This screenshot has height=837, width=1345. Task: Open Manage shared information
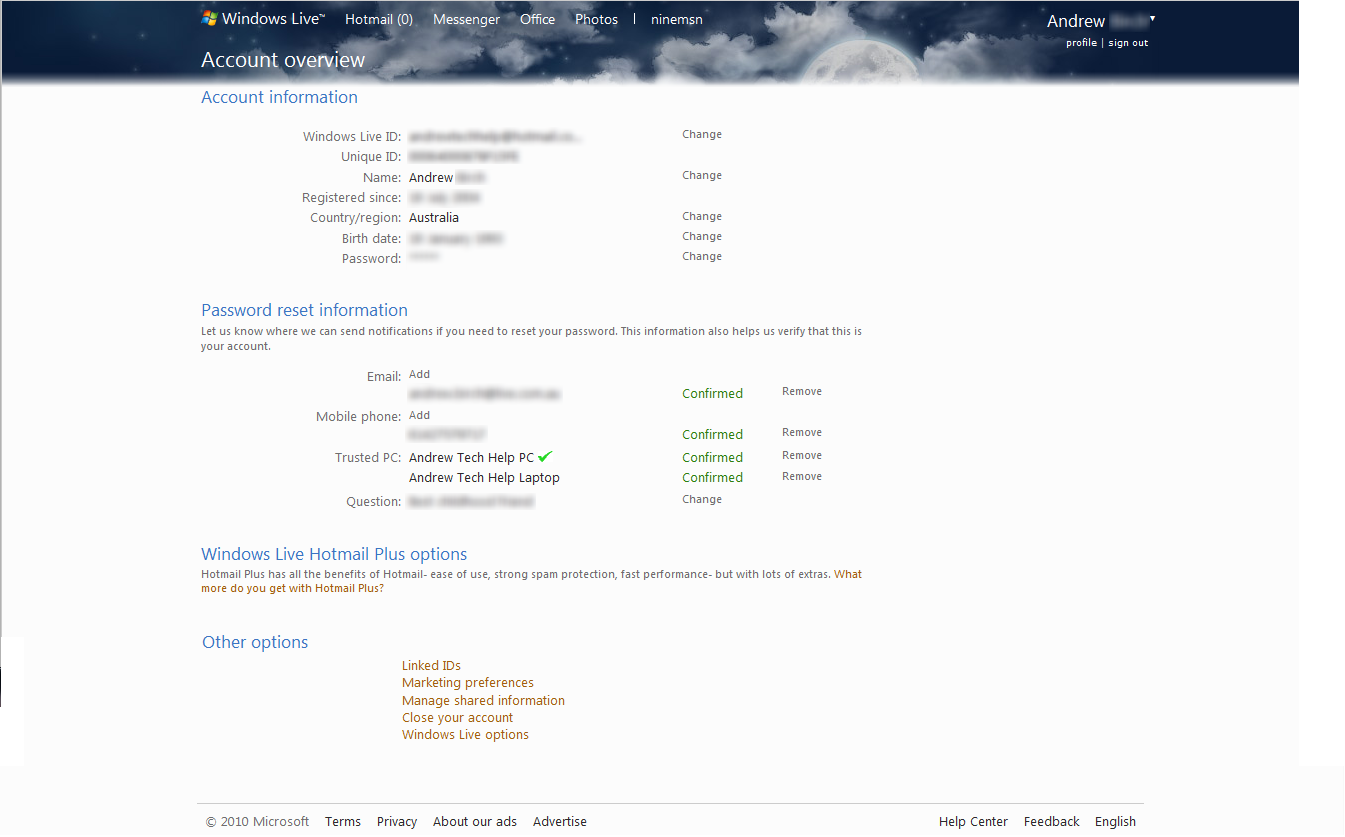tap(483, 700)
